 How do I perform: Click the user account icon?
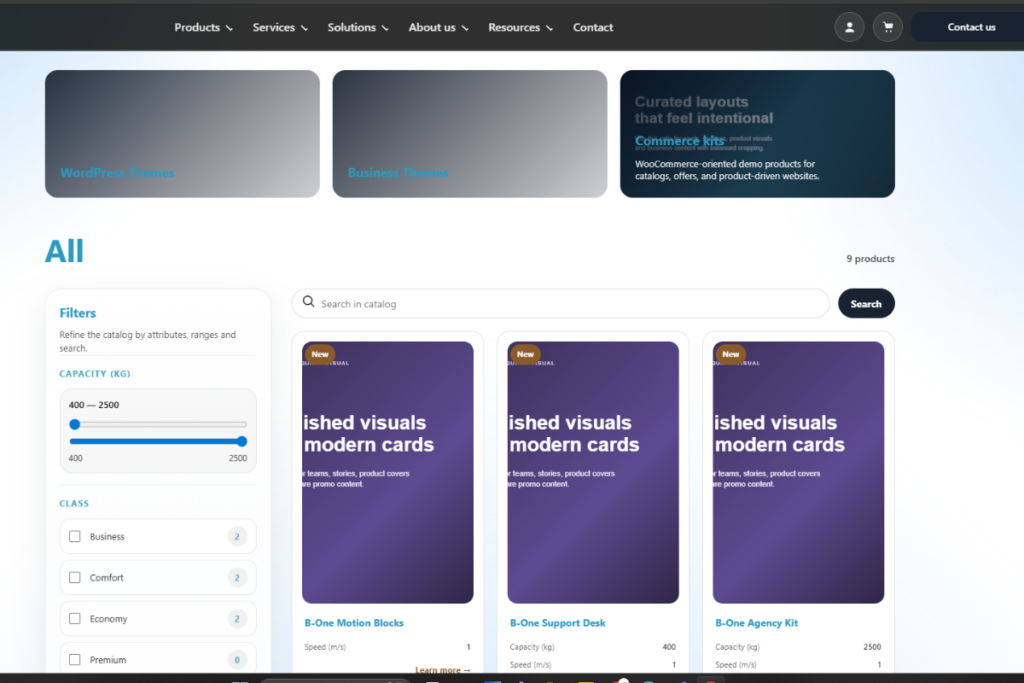pos(849,27)
